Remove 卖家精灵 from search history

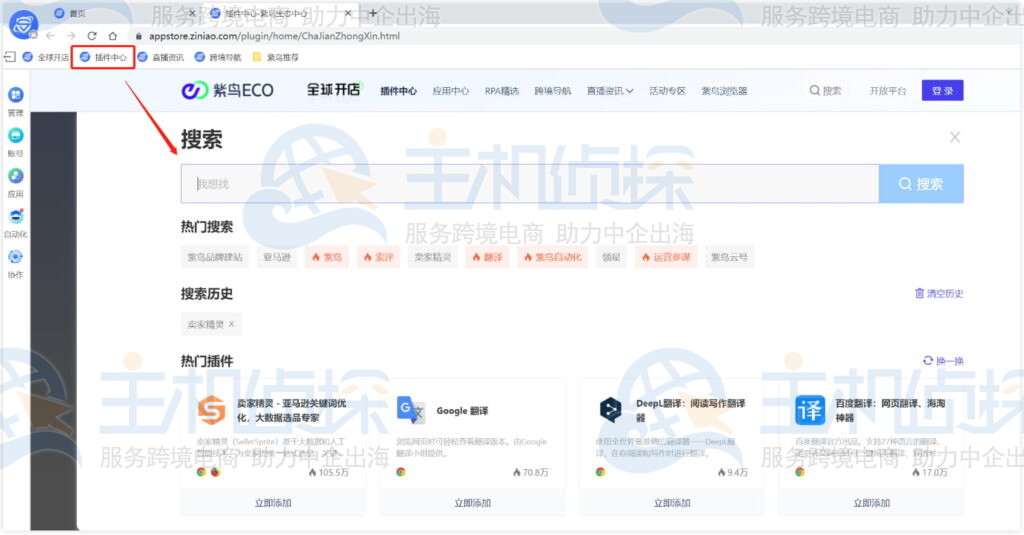(x=231, y=324)
